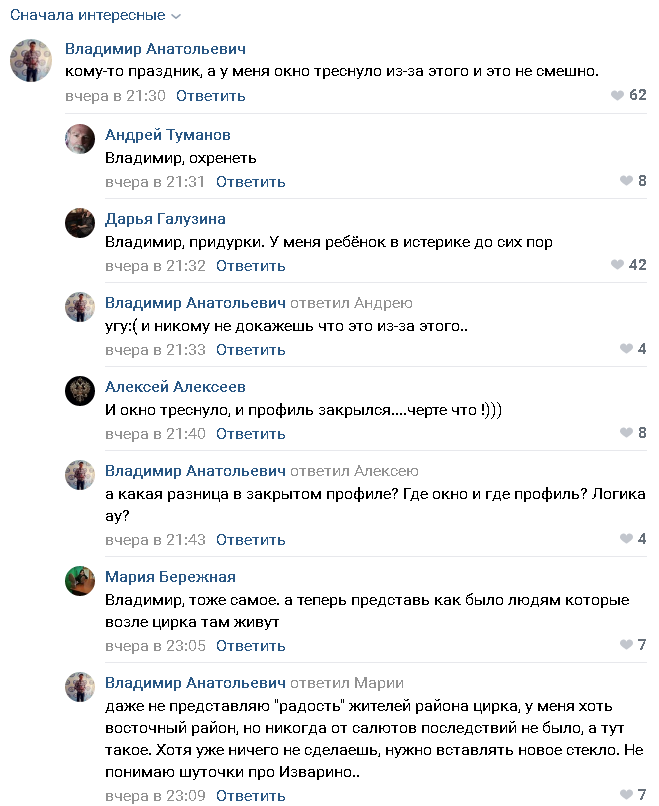Image resolution: width=659 pixels, height=806 pixels.
Task: Like Алексей Алексеев's comment heart
Action: point(627,433)
